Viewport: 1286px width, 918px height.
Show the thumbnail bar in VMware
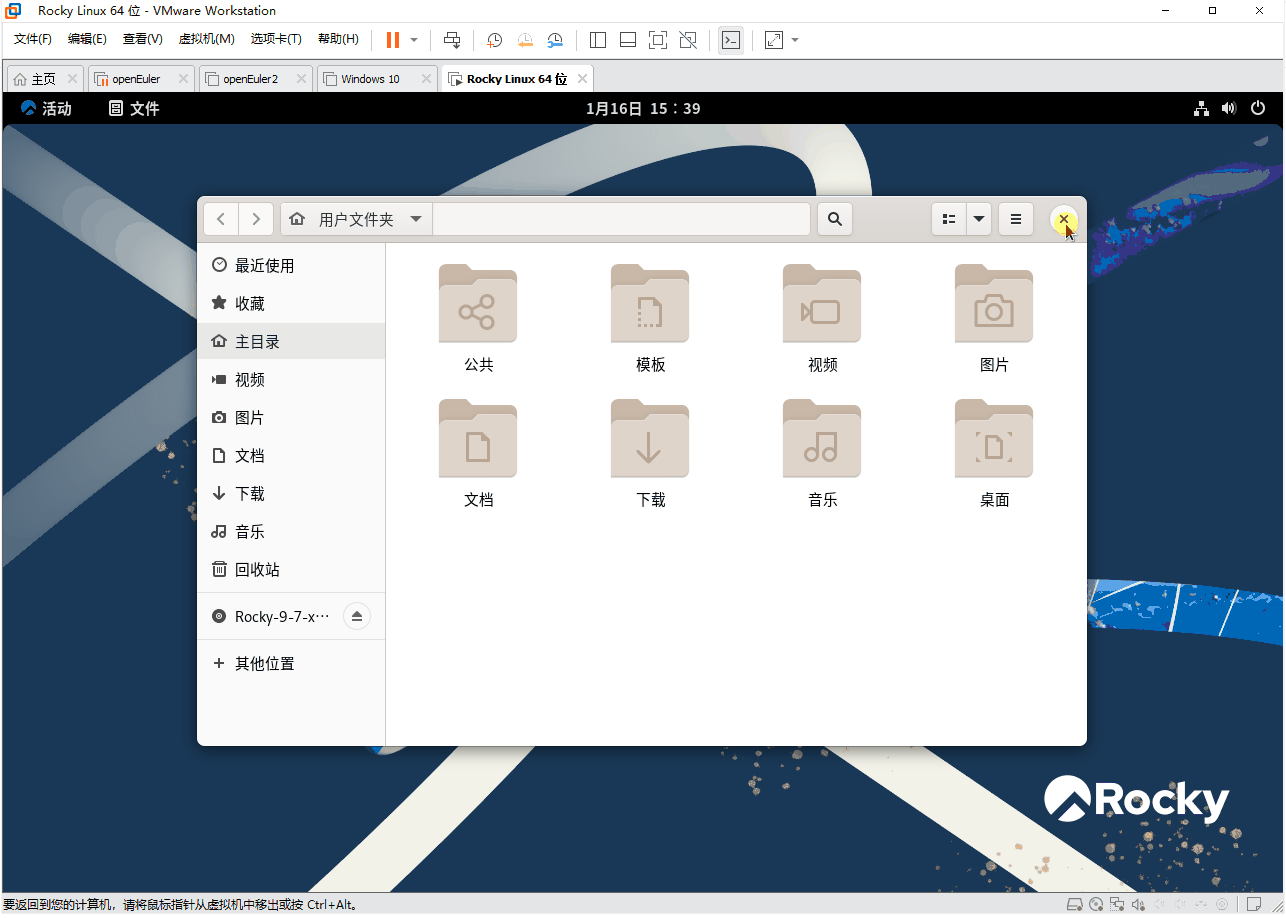point(627,40)
